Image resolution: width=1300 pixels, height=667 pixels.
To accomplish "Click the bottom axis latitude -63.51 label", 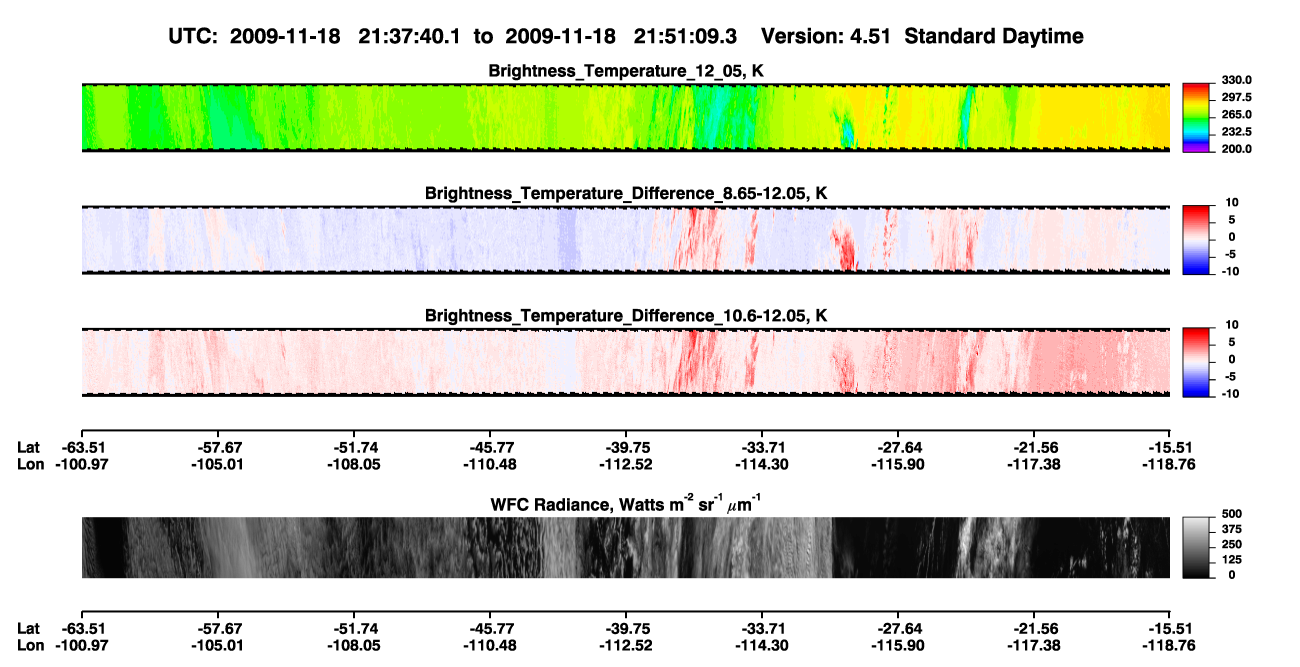I will point(81,628).
